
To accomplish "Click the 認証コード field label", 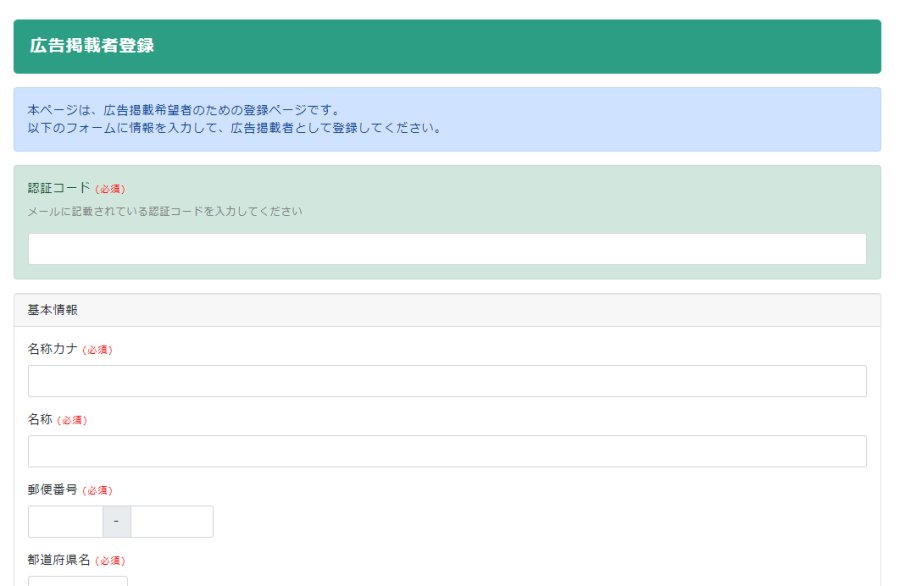I will click(59, 188).
